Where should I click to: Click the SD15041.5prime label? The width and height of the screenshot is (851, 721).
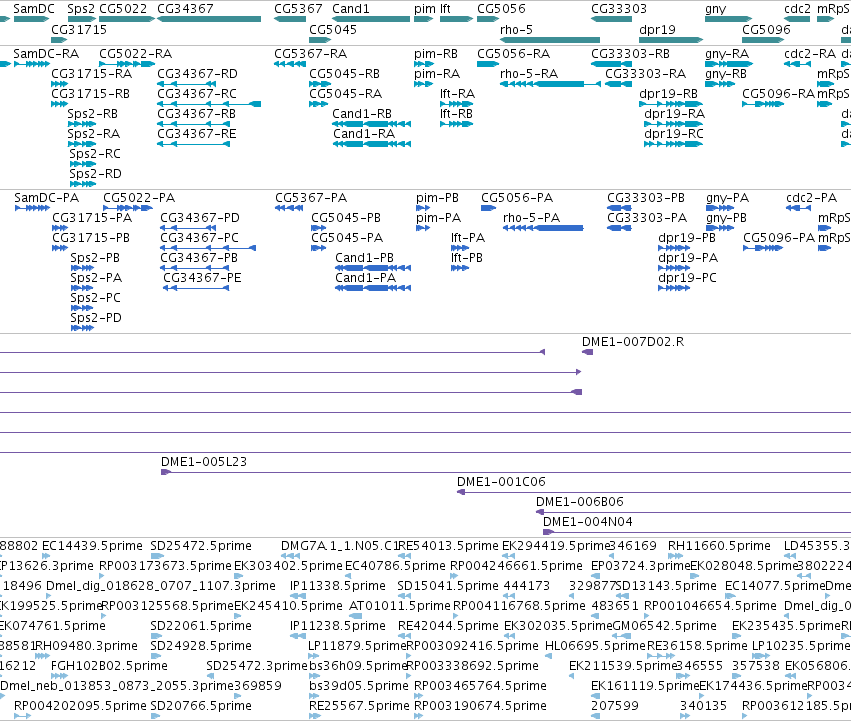tap(448, 586)
